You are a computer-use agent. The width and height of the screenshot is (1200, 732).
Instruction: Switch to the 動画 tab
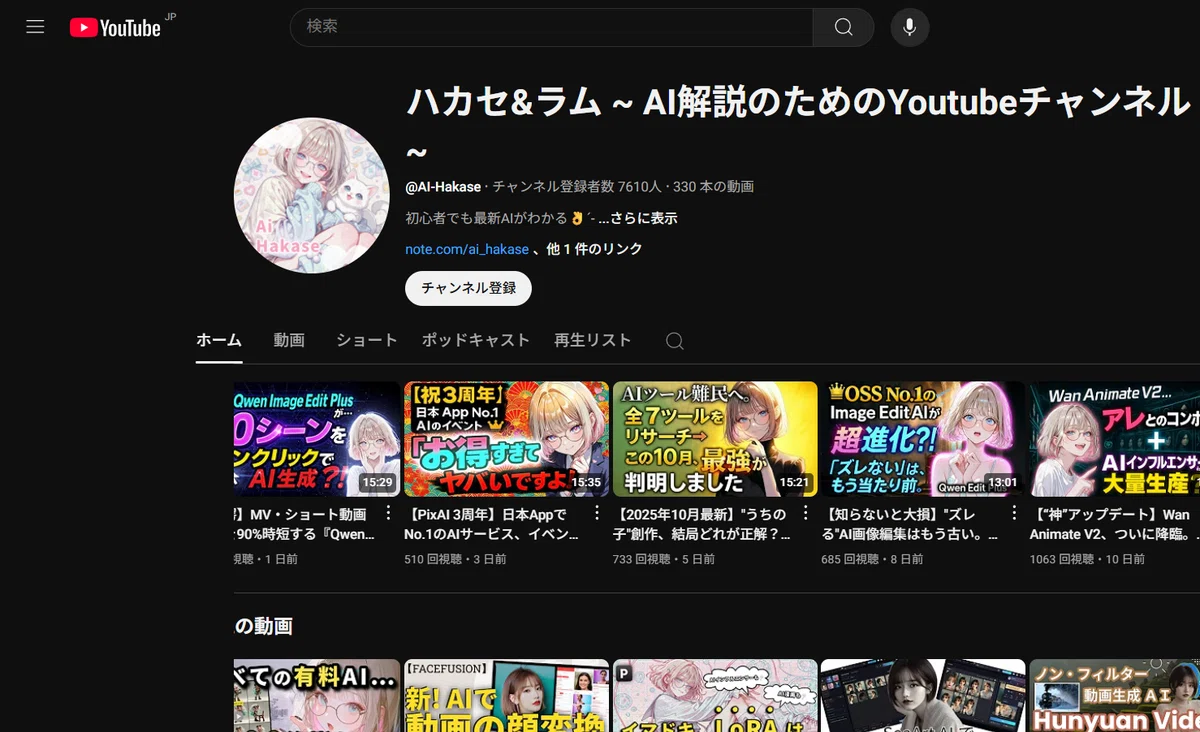coord(289,340)
